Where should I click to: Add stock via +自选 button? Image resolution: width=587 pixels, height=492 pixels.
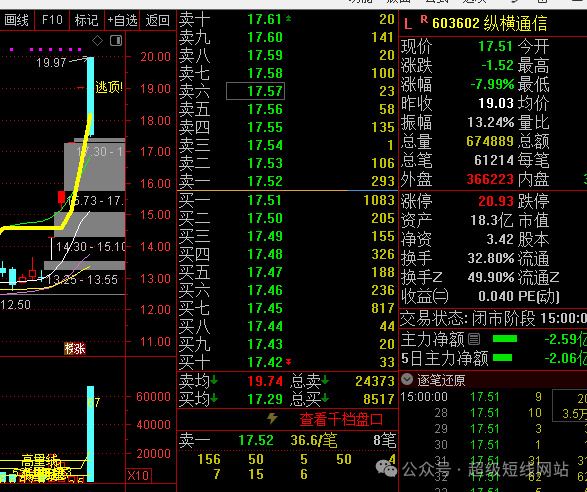click(122, 20)
